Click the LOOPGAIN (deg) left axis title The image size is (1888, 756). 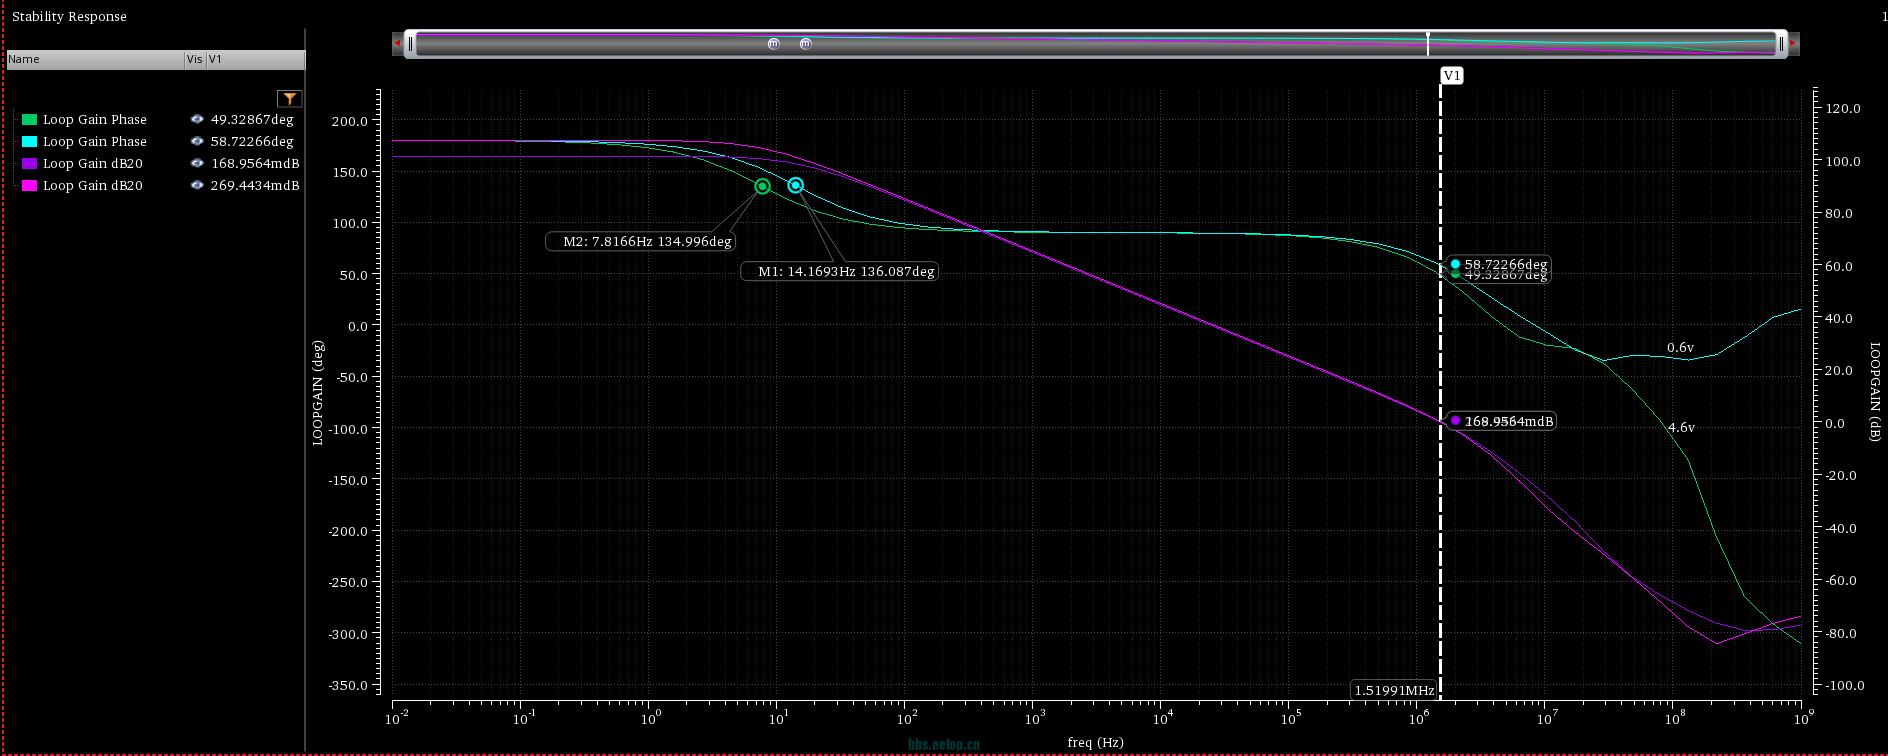tap(318, 393)
